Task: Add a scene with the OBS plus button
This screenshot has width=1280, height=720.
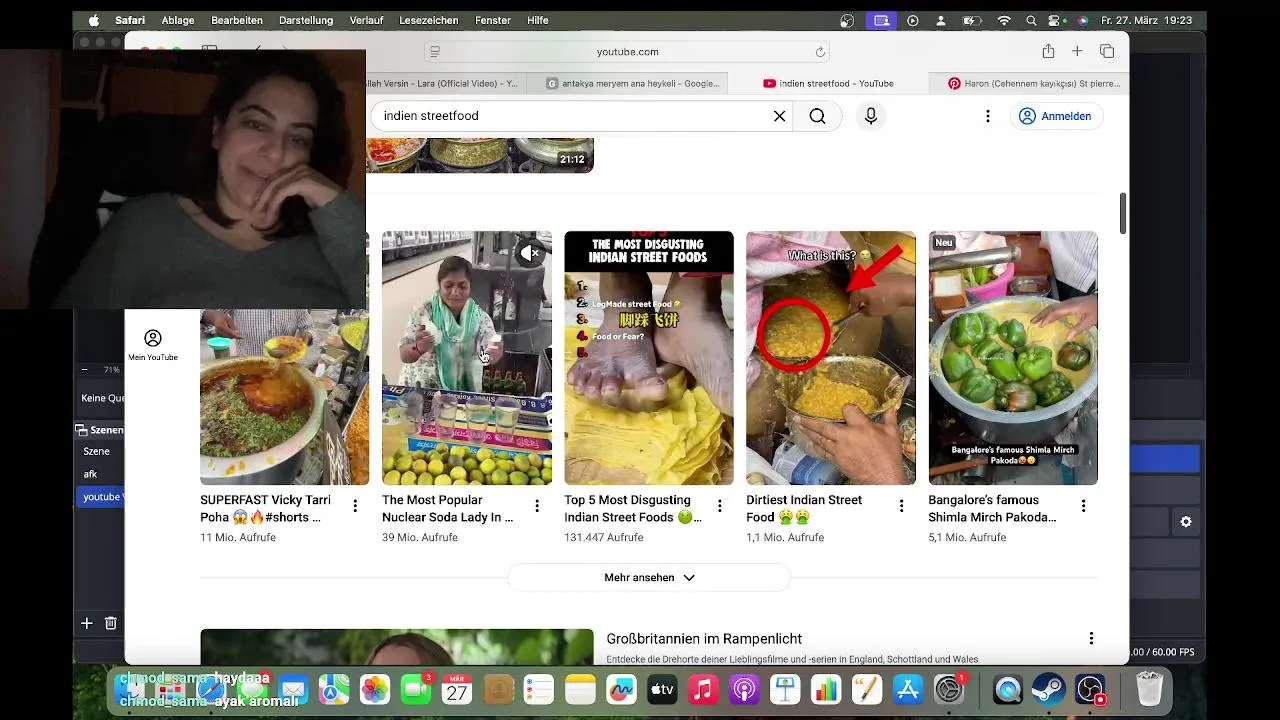Action: click(x=86, y=623)
